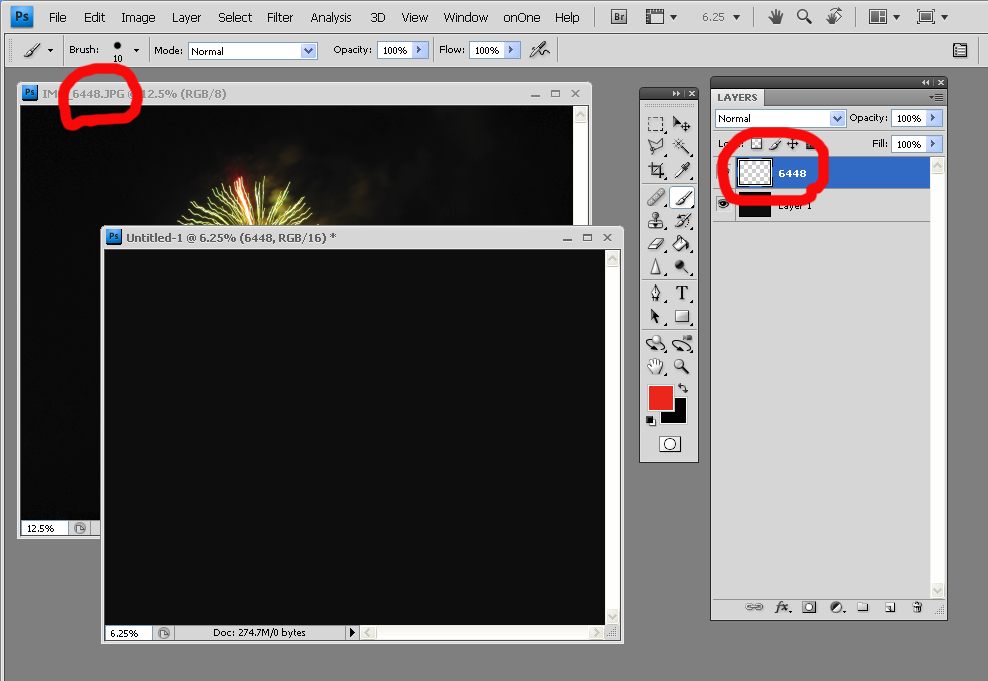The image size is (988, 681).
Task: Activate the Pen tool
Action: [x=655, y=293]
